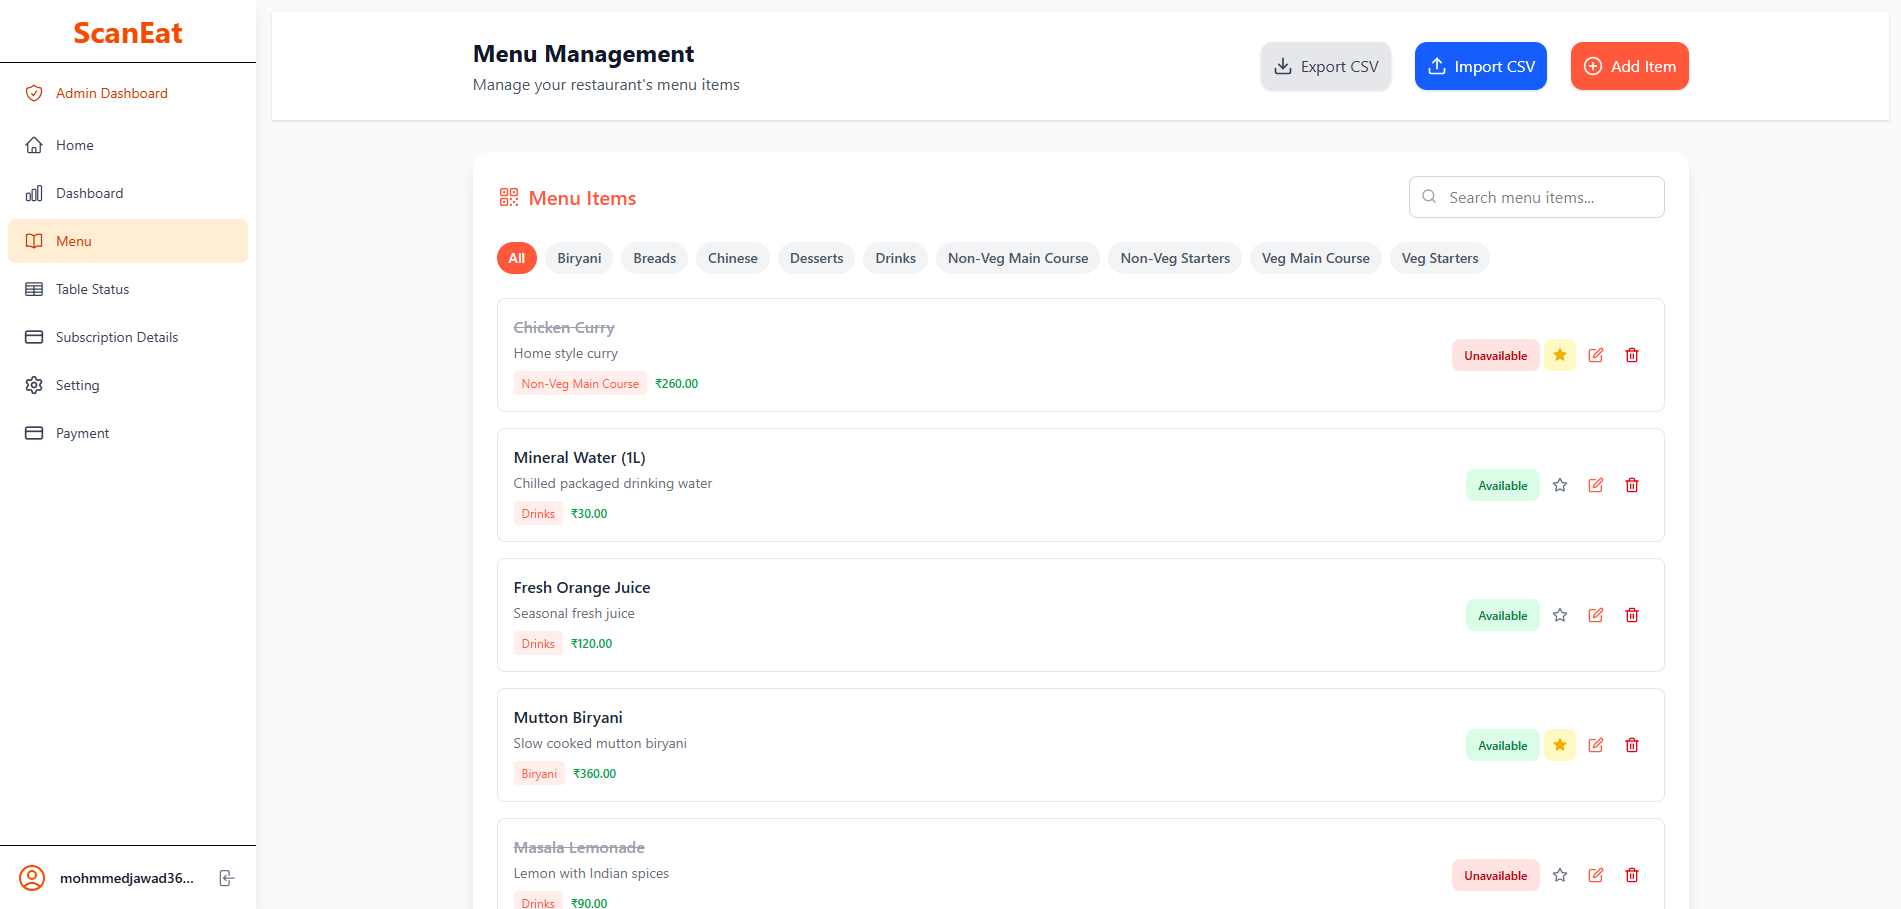Click the Mineral Water (1L) item name

(x=580, y=457)
